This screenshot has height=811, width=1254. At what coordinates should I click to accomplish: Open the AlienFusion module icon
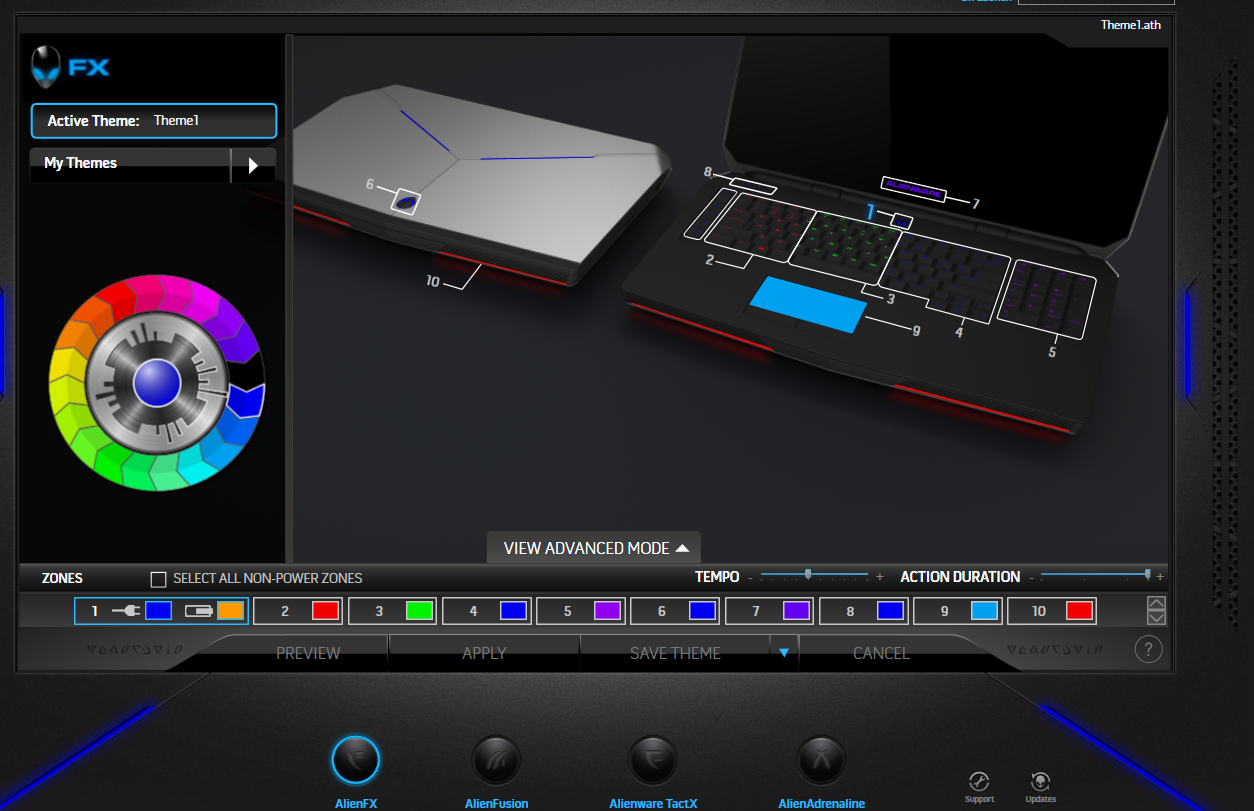tap(496, 761)
